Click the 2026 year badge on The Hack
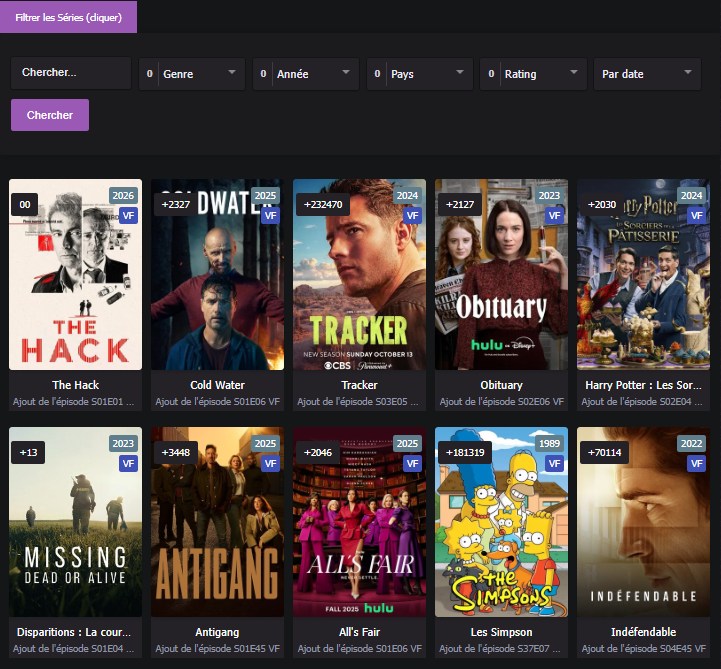This screenshot has height=669, width=721. tap(123, 196)
